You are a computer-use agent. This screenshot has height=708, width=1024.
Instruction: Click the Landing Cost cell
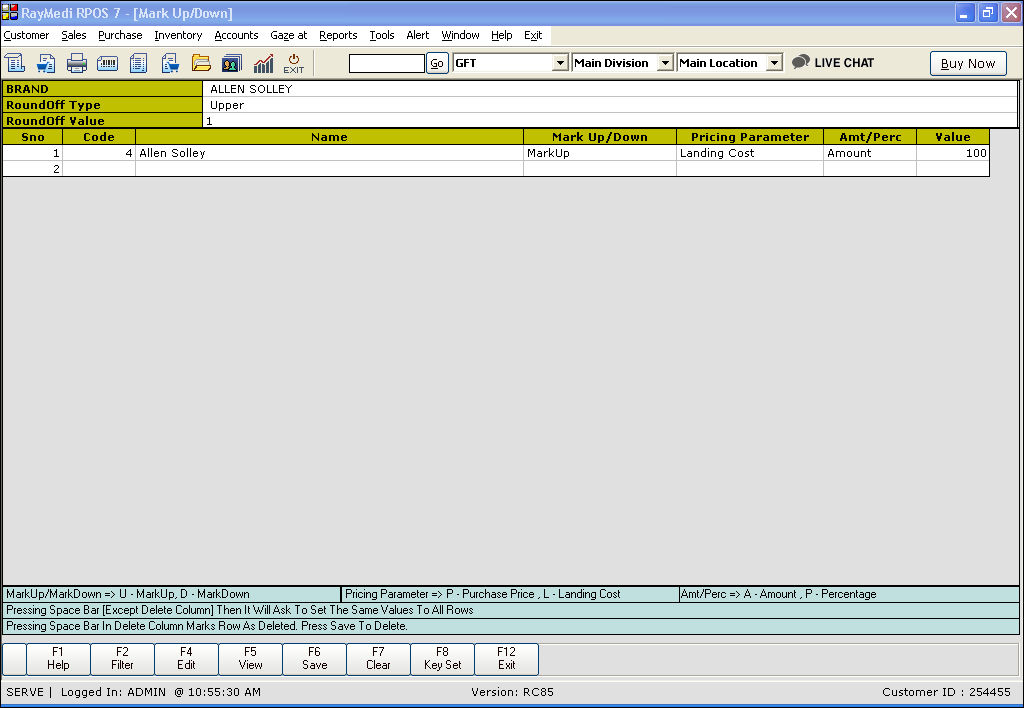click(750, 153)
